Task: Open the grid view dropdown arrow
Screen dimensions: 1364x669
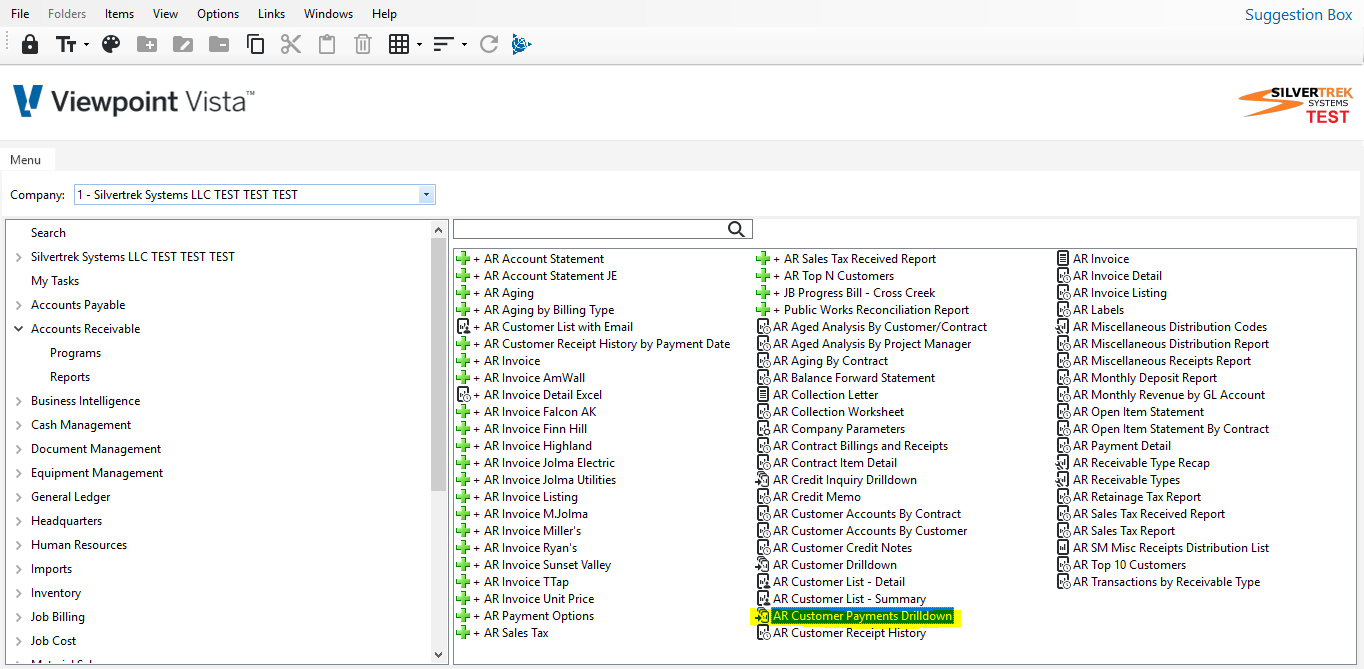Action: coord(419,45)
